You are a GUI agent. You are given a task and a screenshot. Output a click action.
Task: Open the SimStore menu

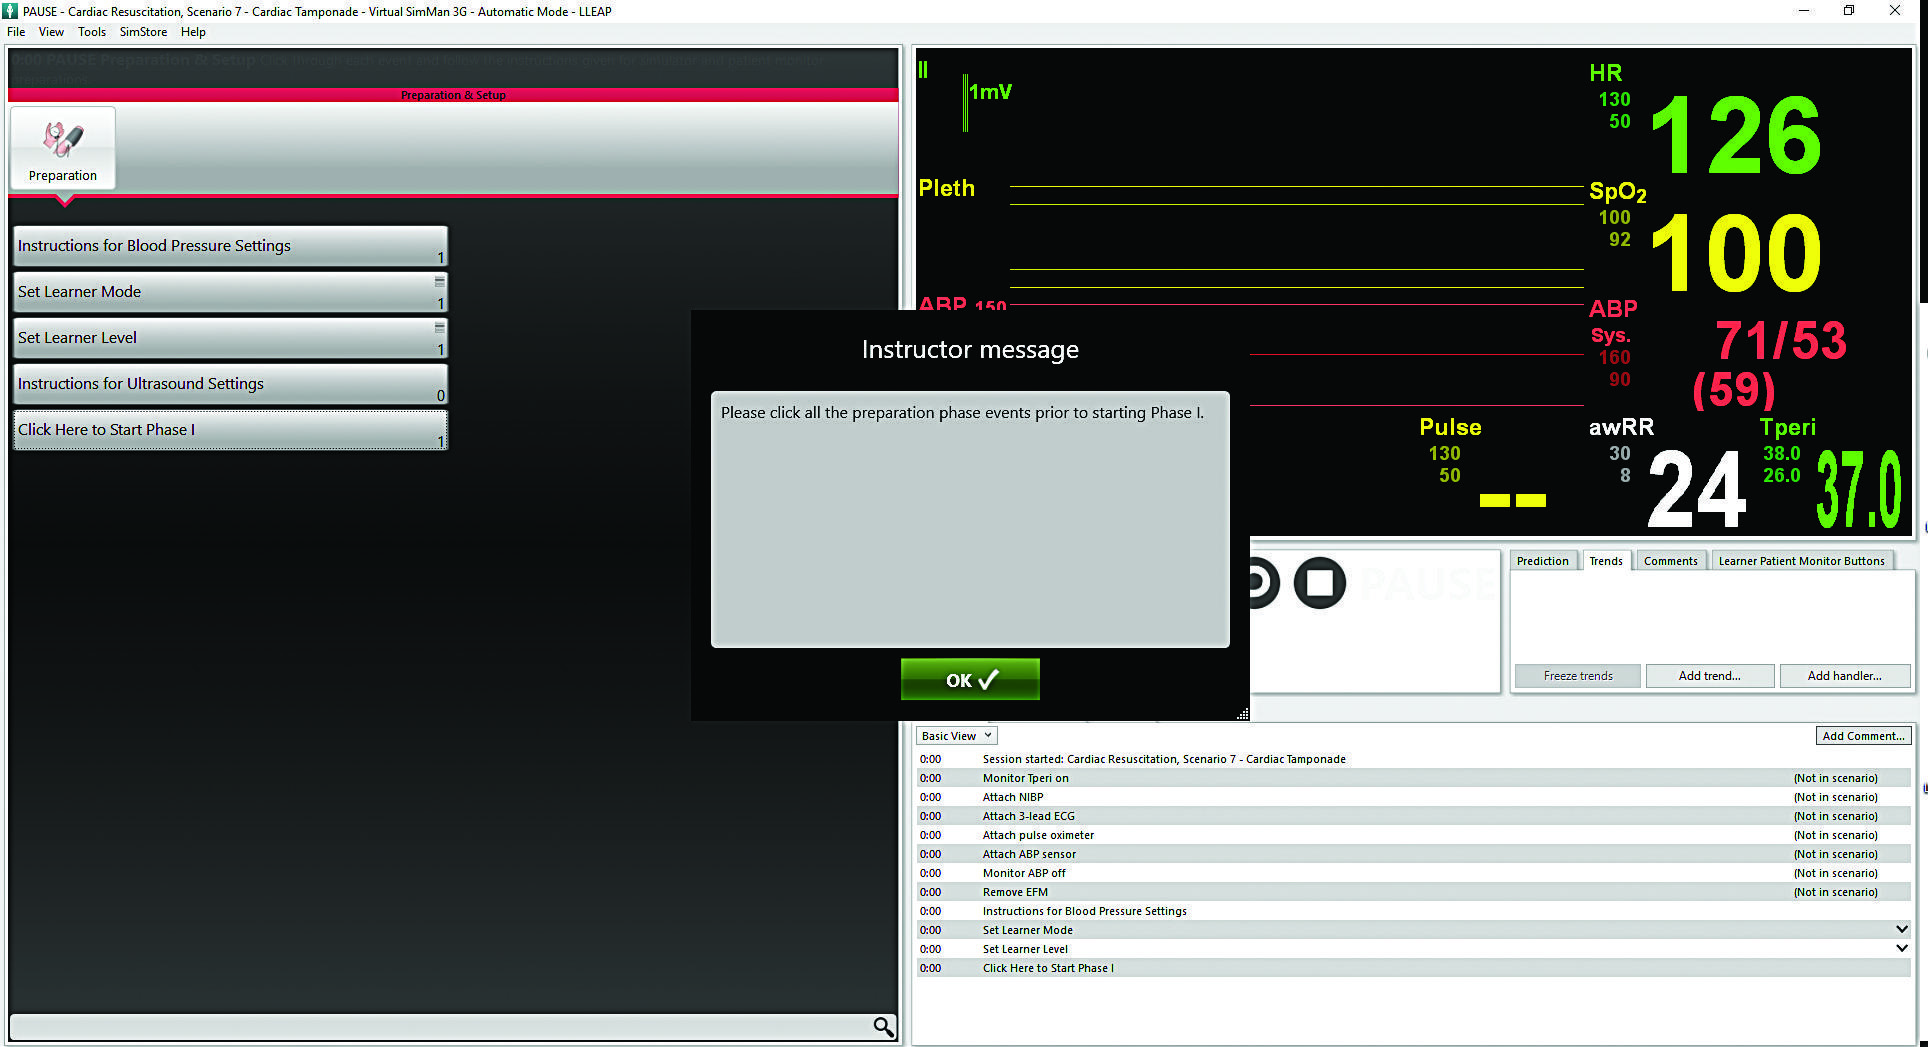click(143, 32)
